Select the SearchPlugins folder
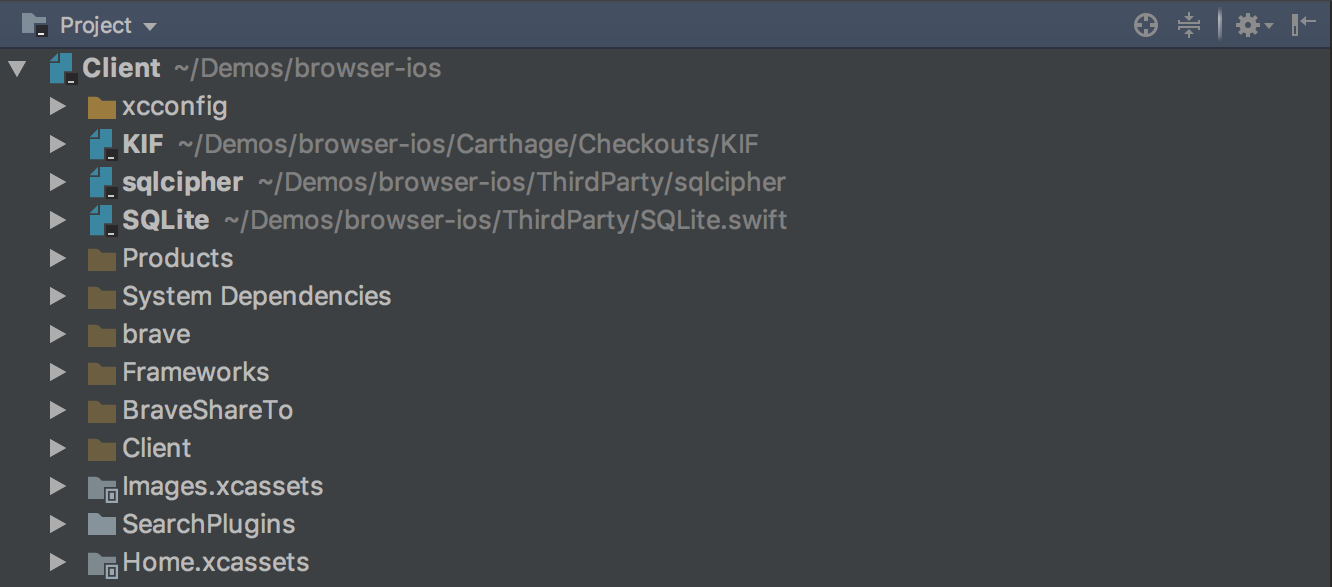1332x587 pixels. coord(208,525)
